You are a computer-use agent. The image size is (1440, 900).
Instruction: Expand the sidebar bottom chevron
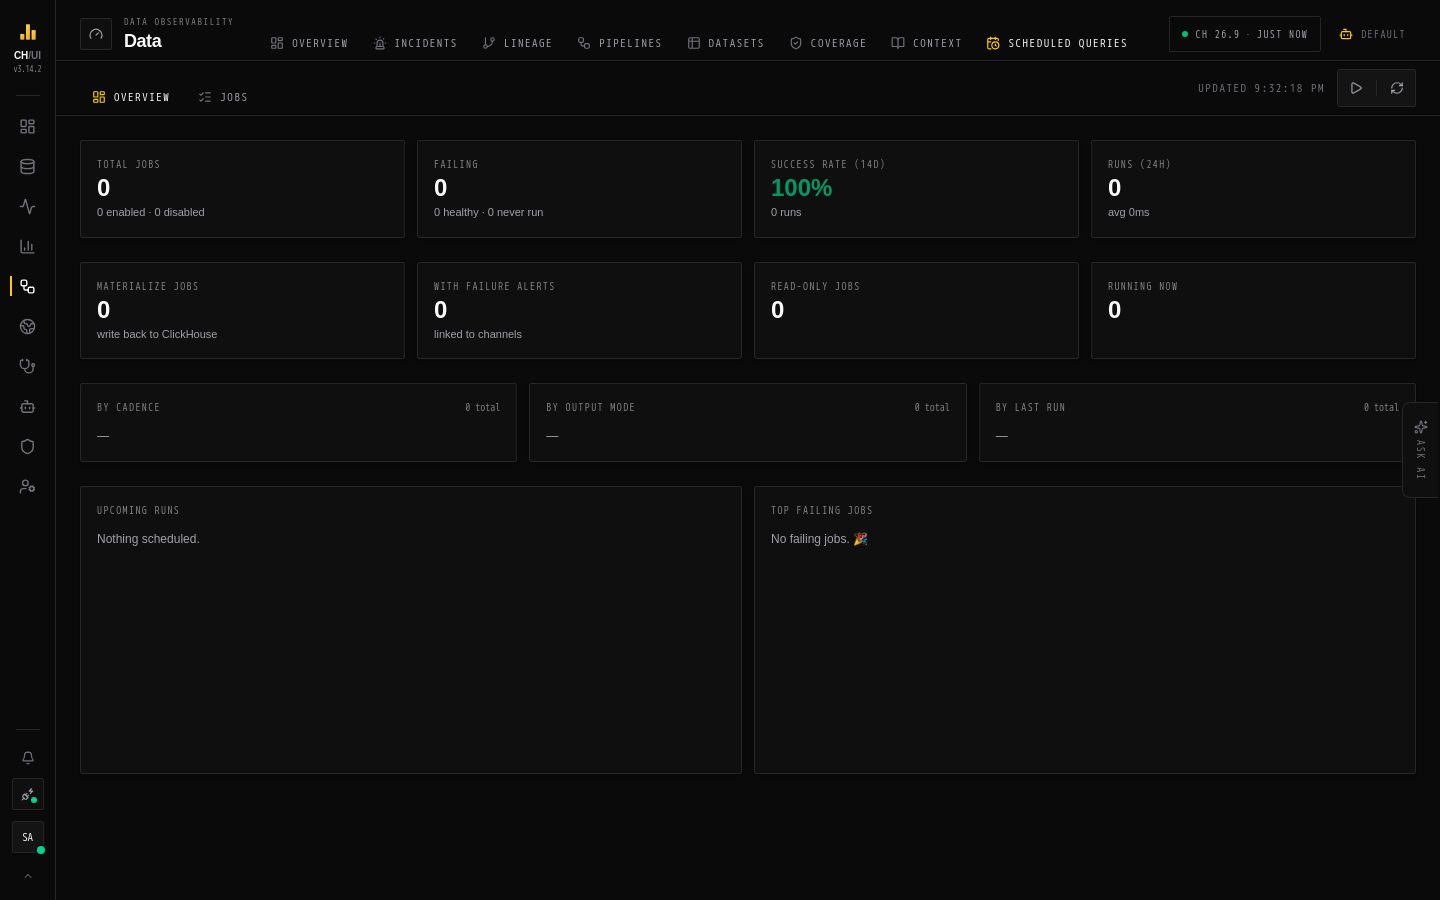[28, 876]
